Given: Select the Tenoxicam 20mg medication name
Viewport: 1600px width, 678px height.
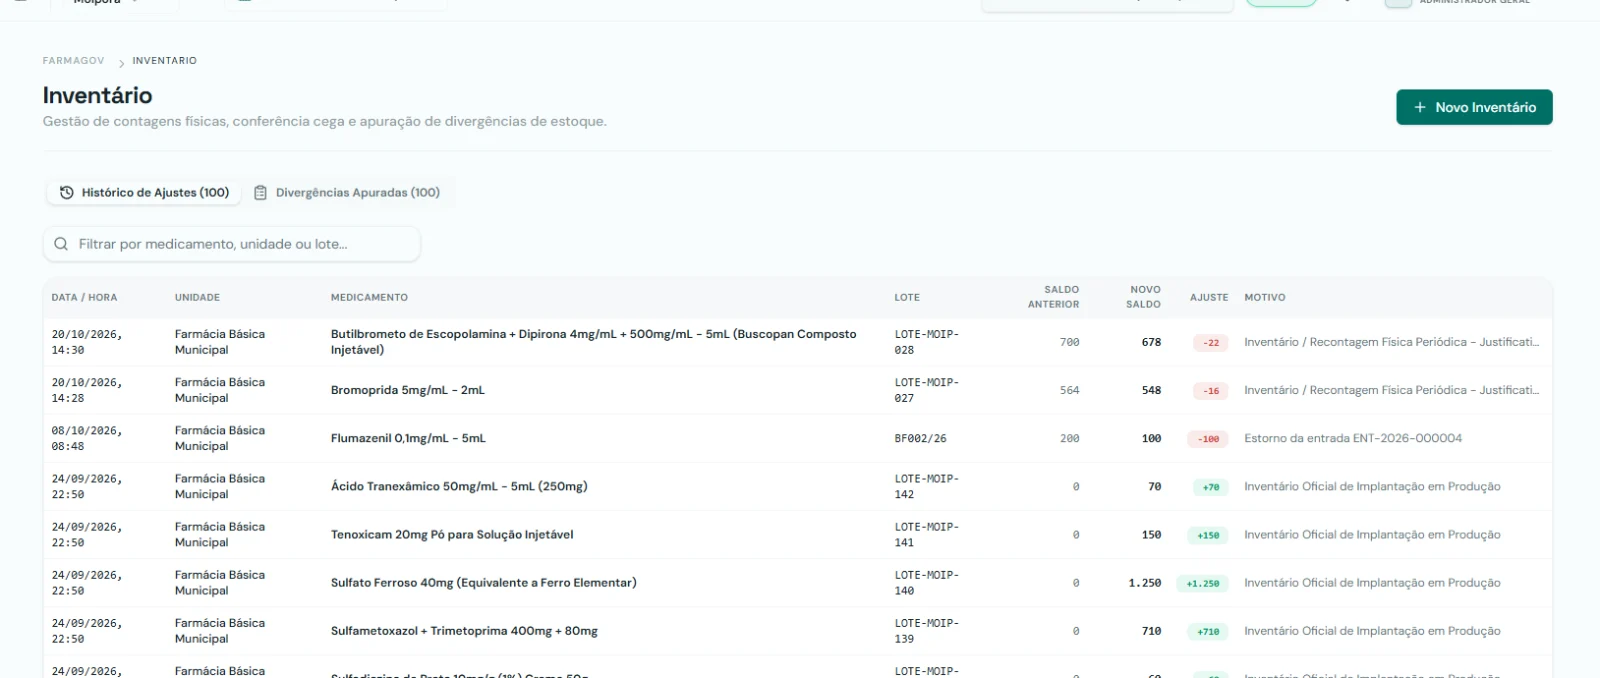Looking at the screenshot, I should 452,535.
